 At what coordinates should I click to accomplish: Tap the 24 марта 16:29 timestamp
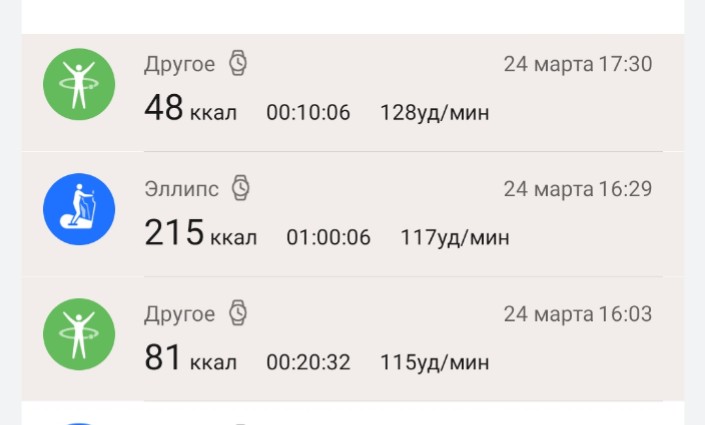pyautogui.click(x=577, y=189)
